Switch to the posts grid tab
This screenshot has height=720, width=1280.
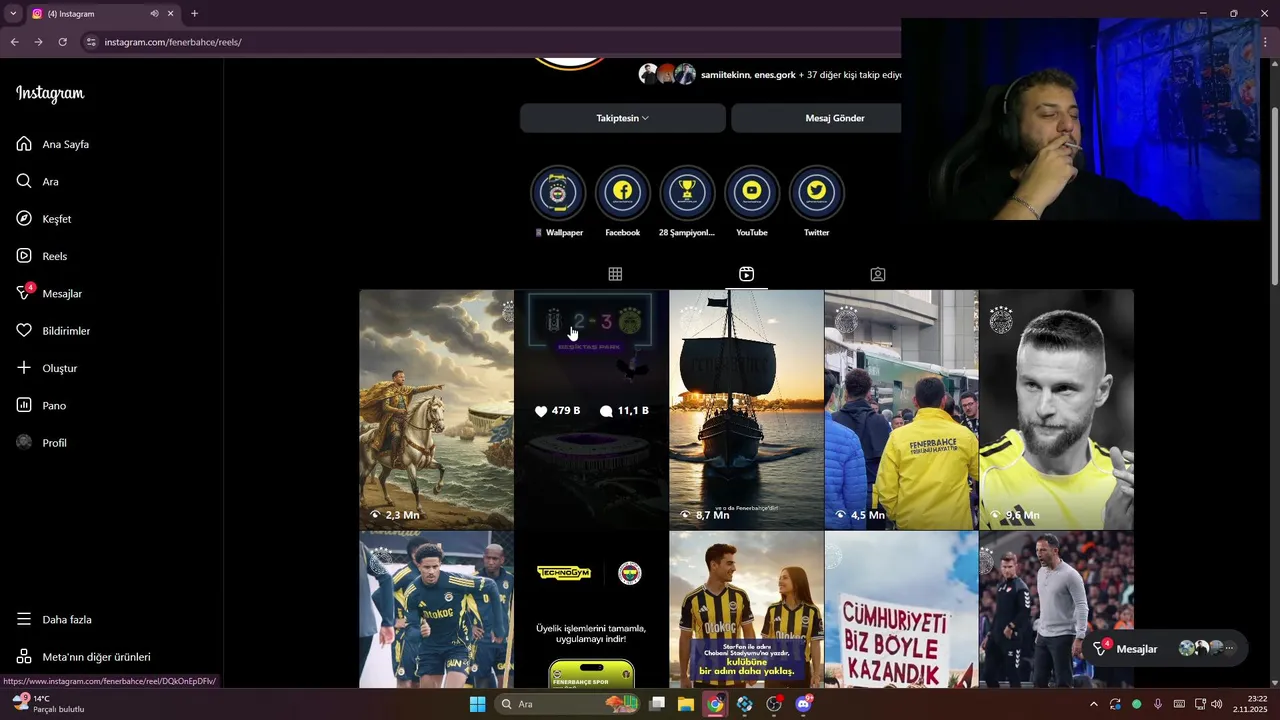615,274
